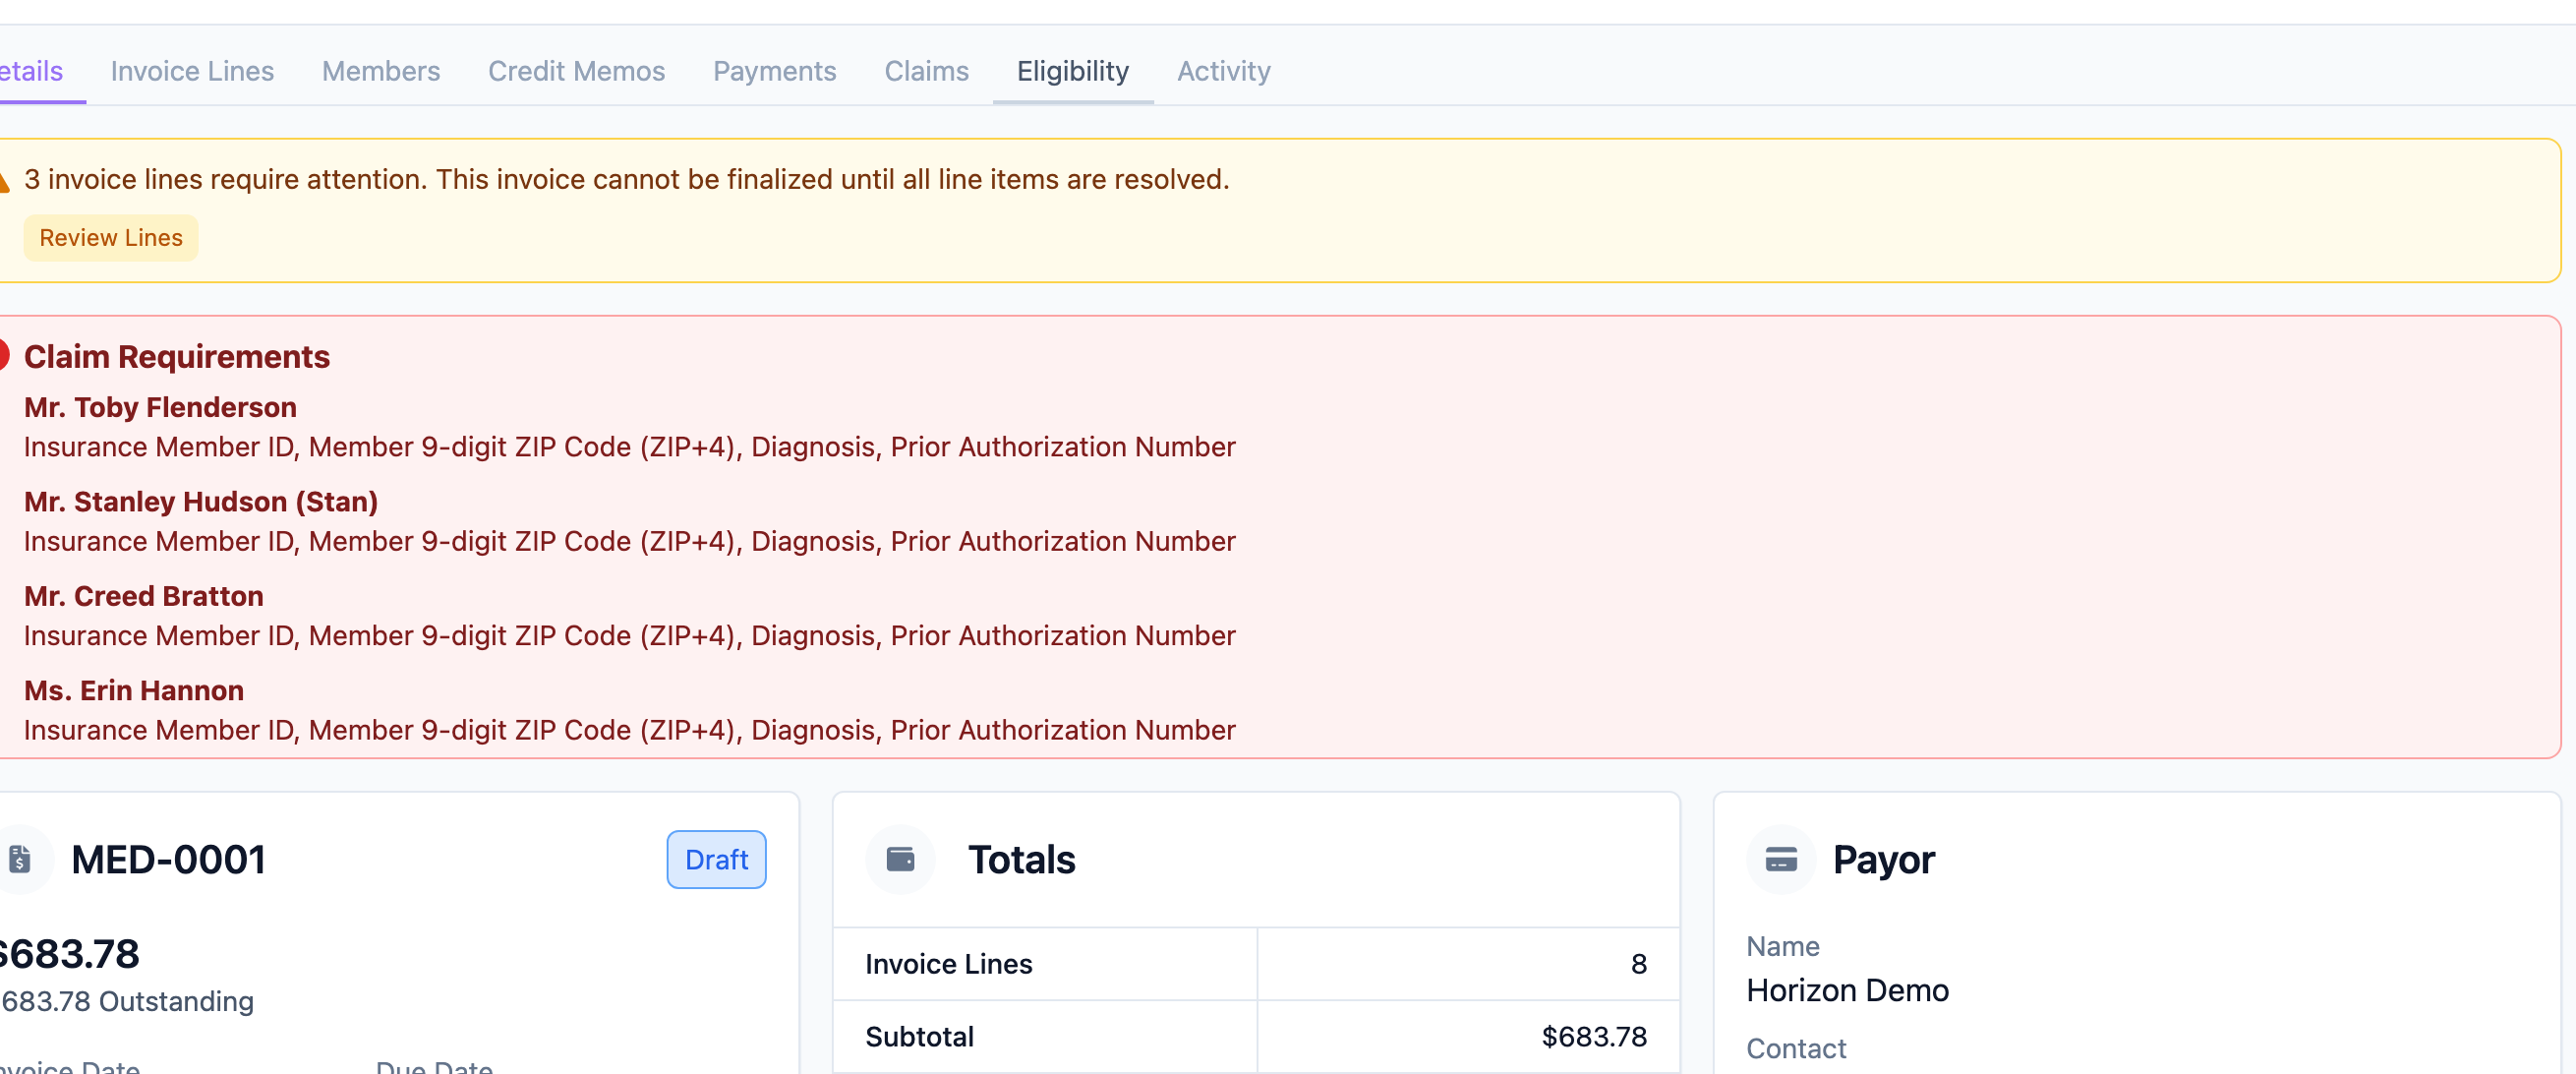Screen dimensions: 2576x1074
Task: Click the Subtotal row label
Action: tap(919, 1036)
